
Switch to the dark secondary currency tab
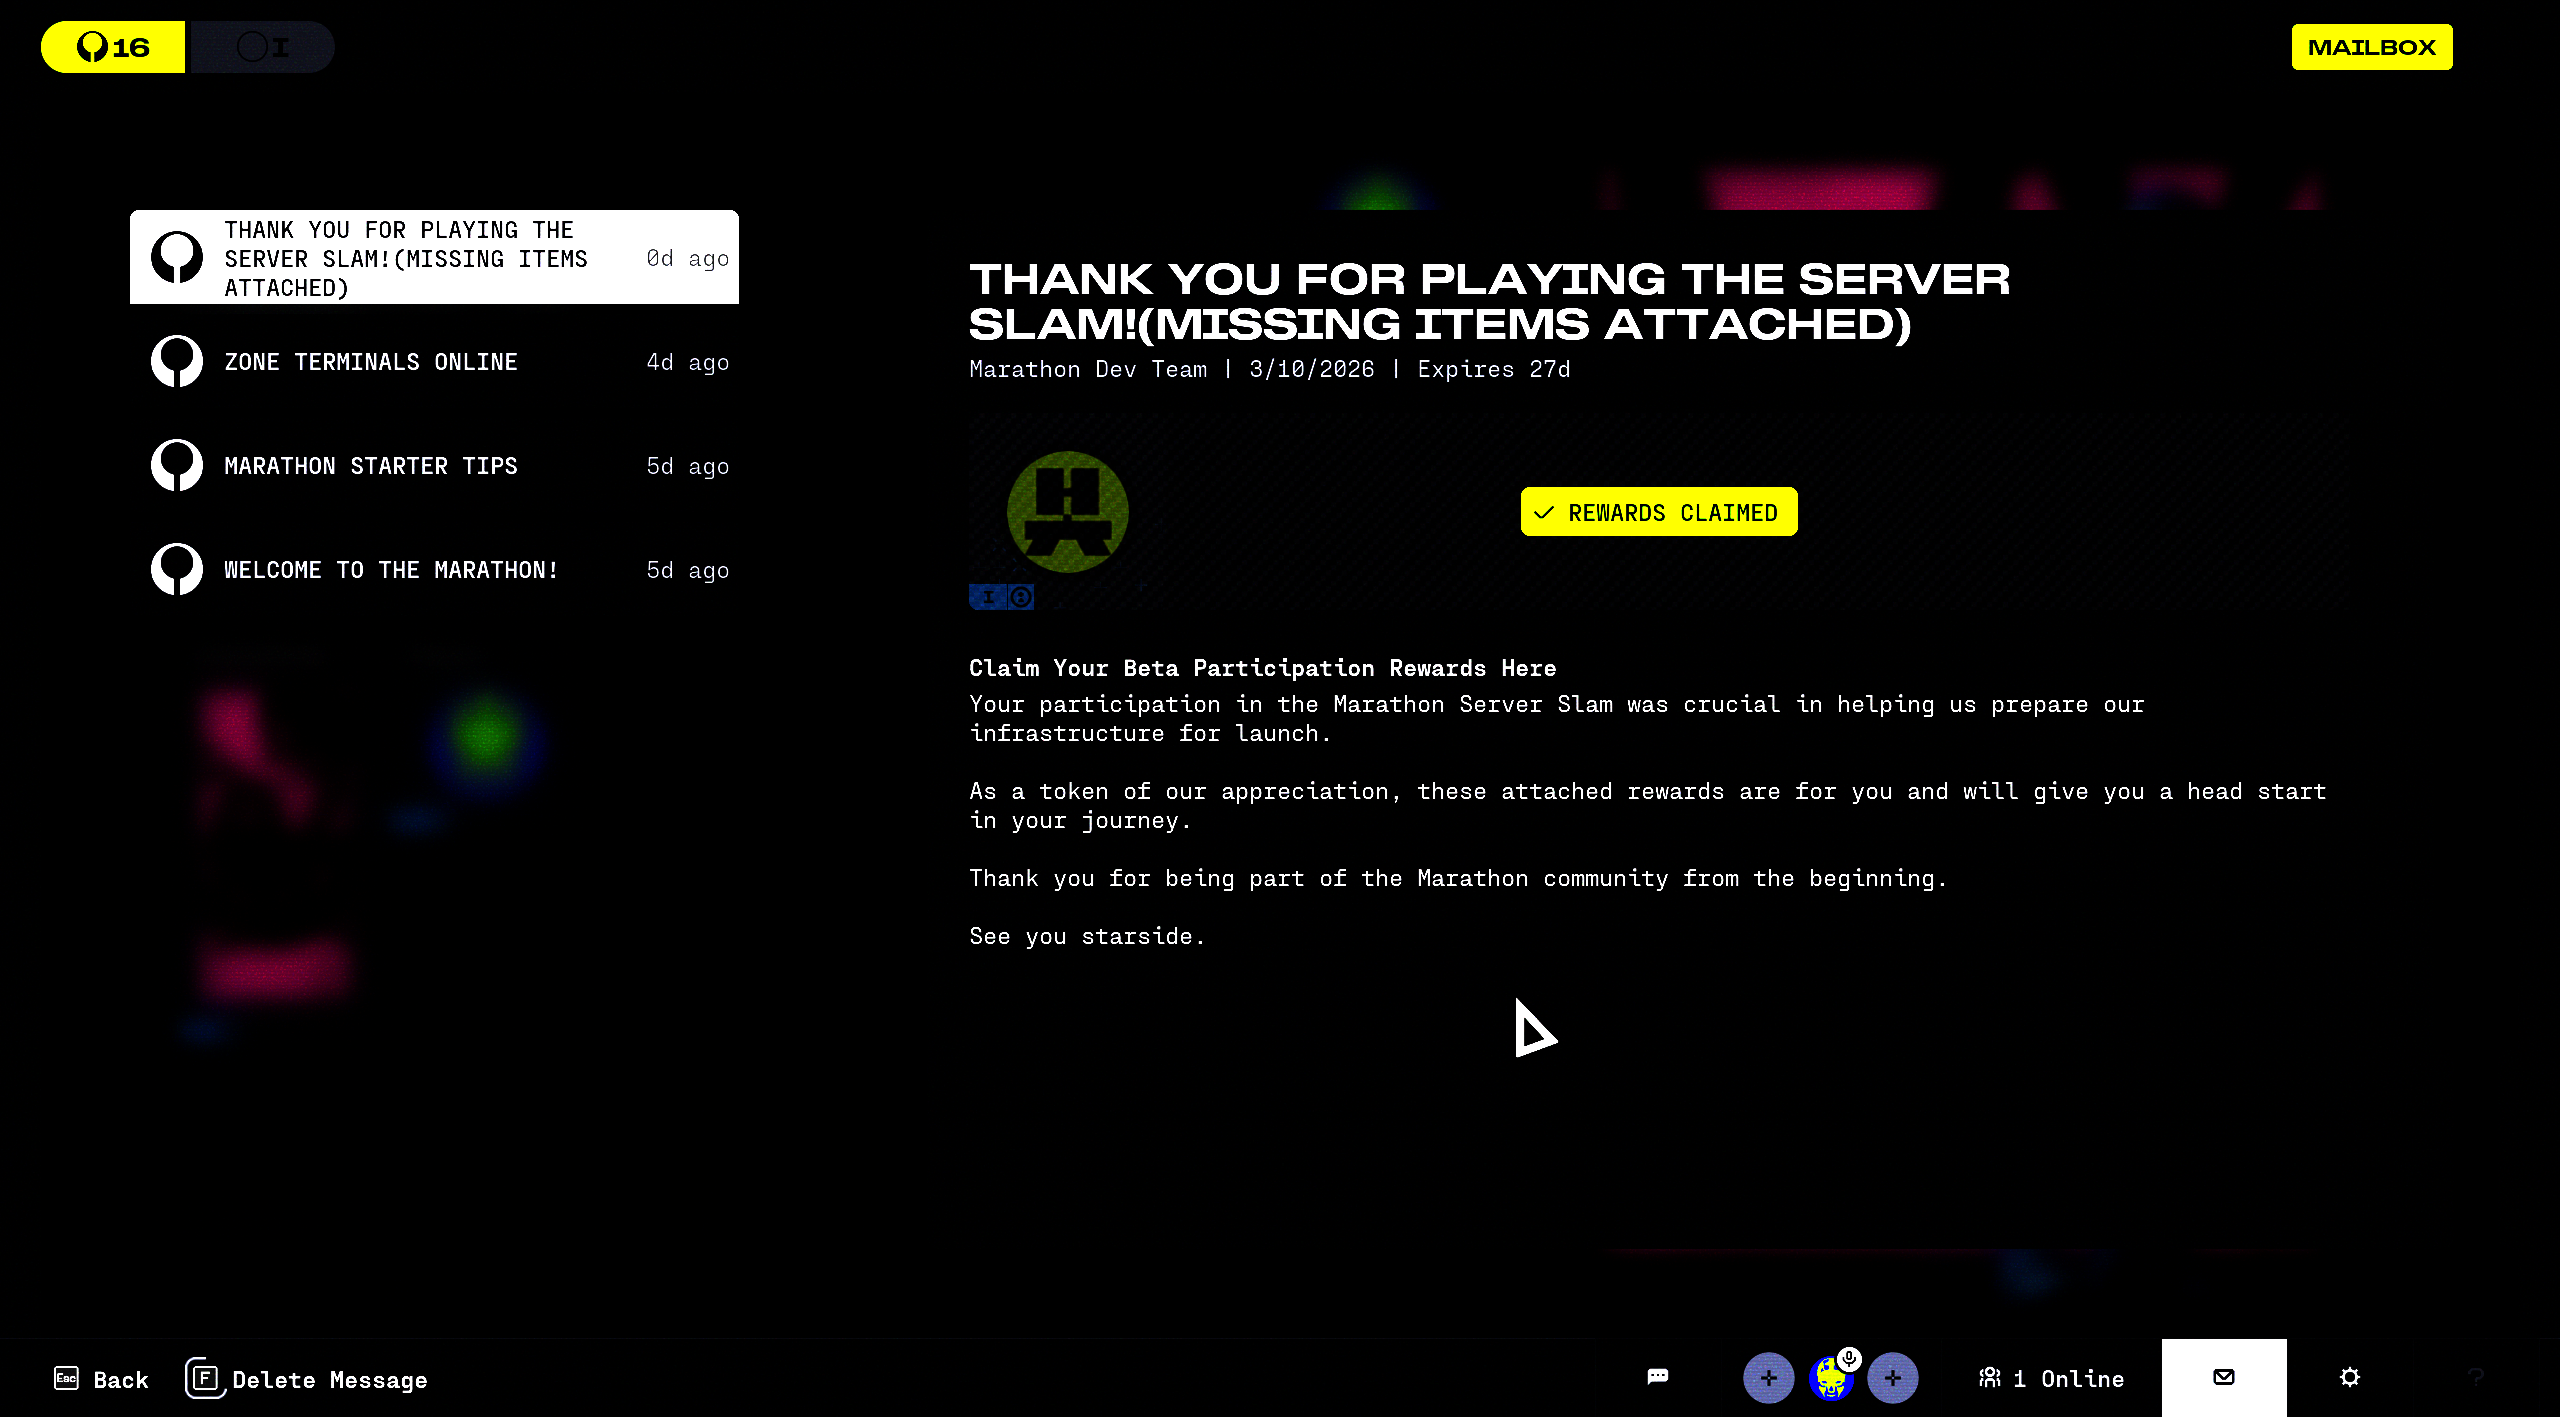261,47
